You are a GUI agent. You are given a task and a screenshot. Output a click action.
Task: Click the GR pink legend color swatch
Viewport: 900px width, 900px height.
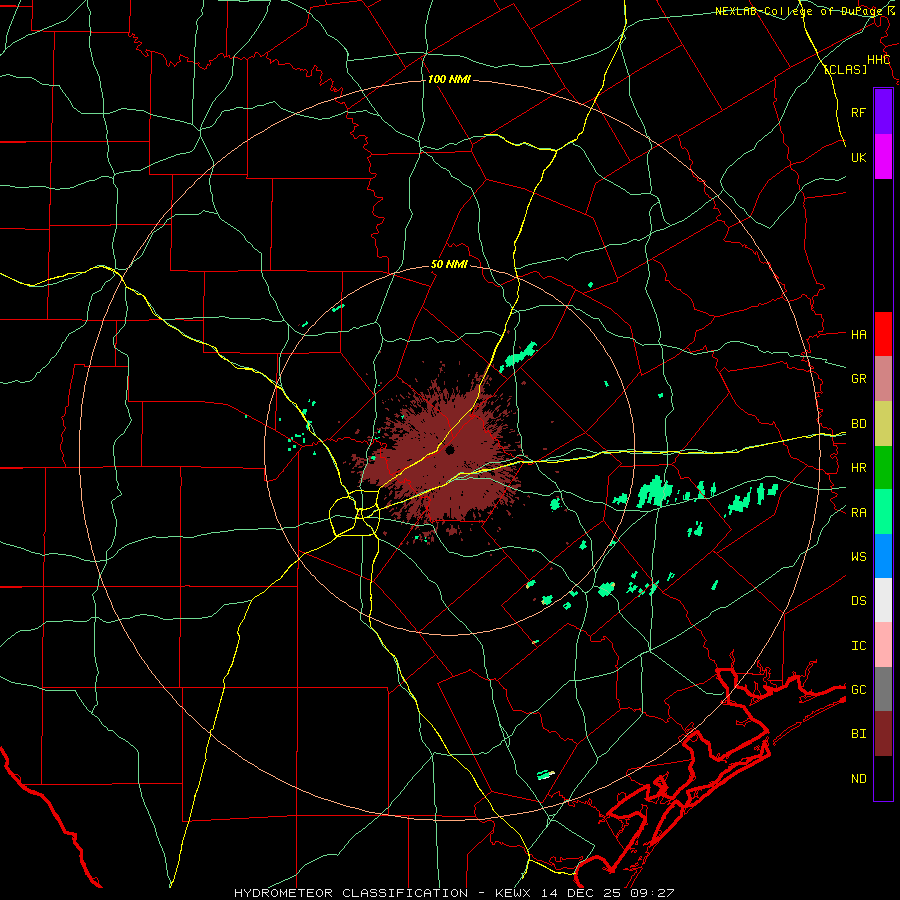pos(883,379)
